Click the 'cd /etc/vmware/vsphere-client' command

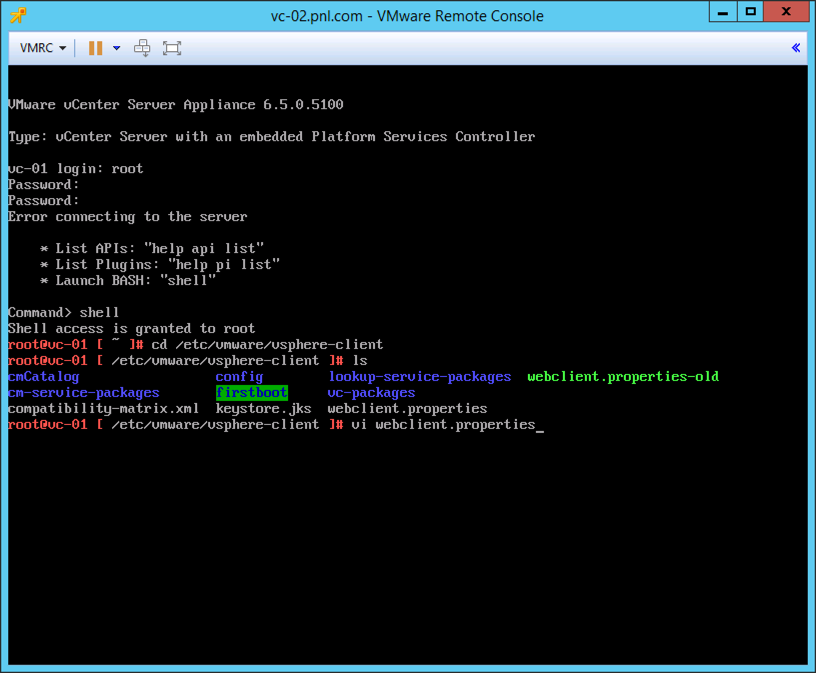(267, 345)
